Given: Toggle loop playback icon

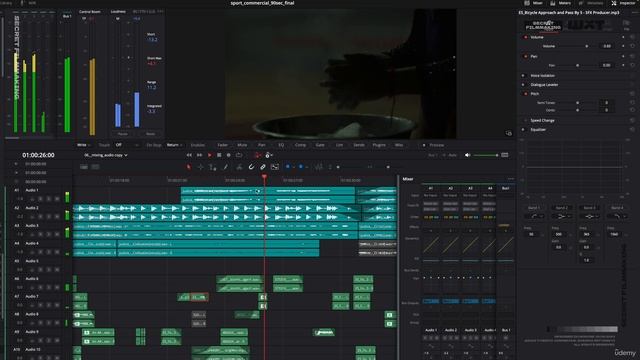Looking at the screenshot, I should [239, 155].
